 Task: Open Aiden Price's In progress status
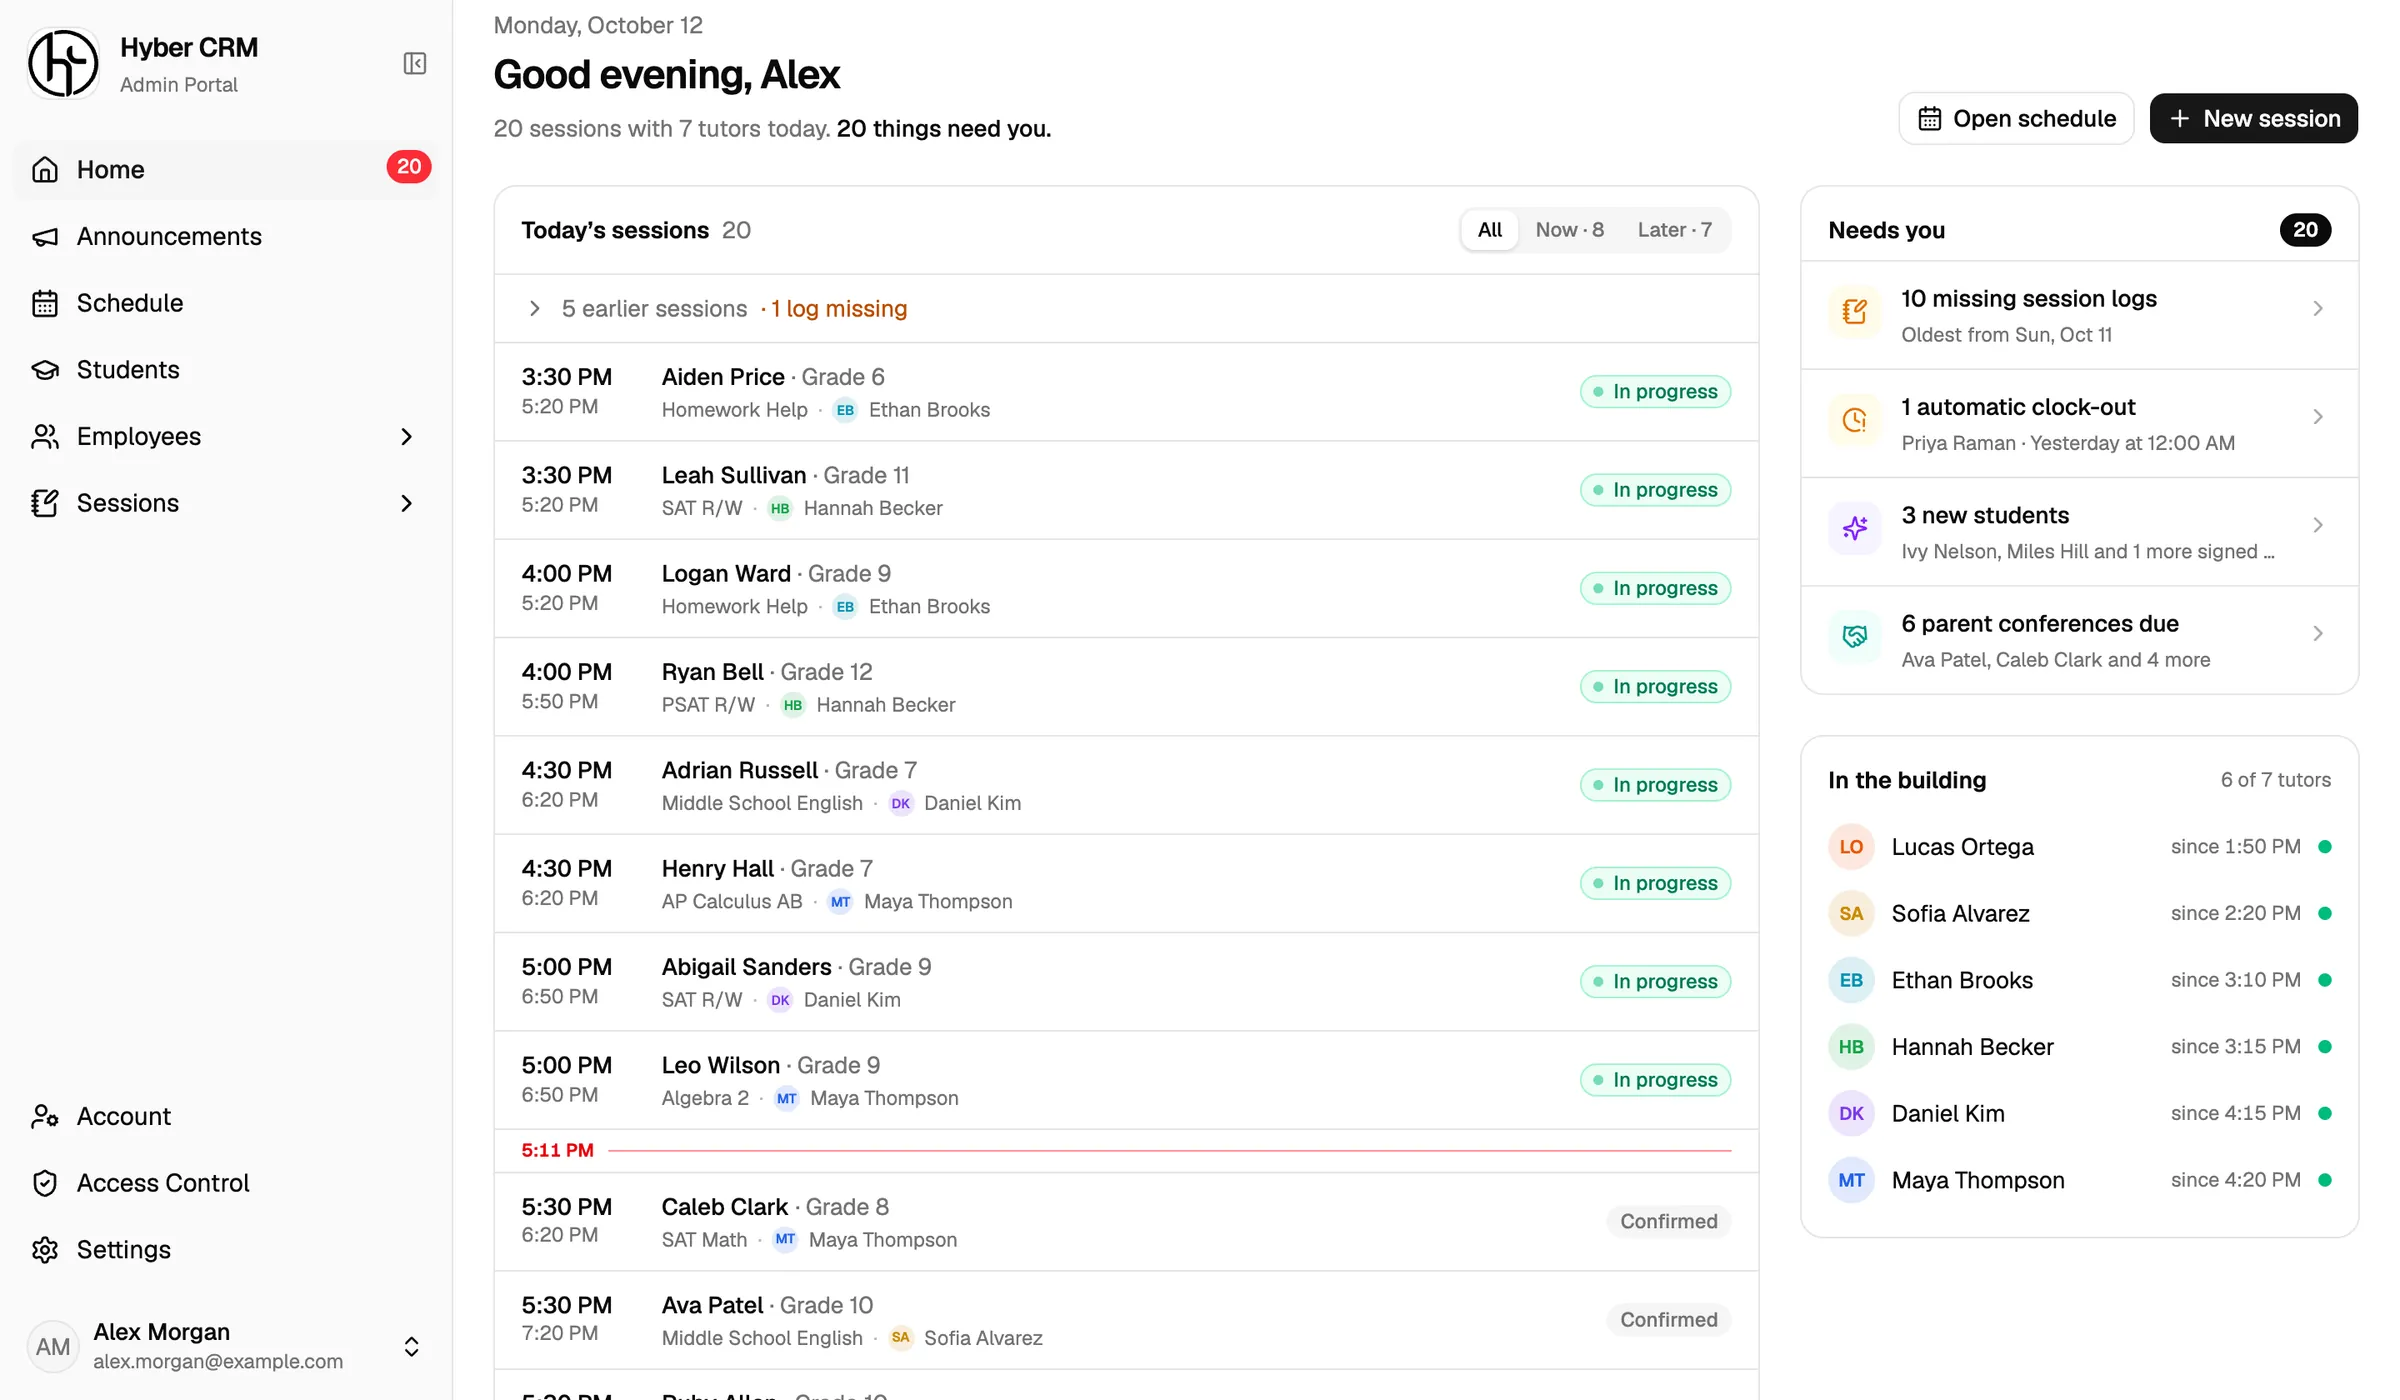1655,392
